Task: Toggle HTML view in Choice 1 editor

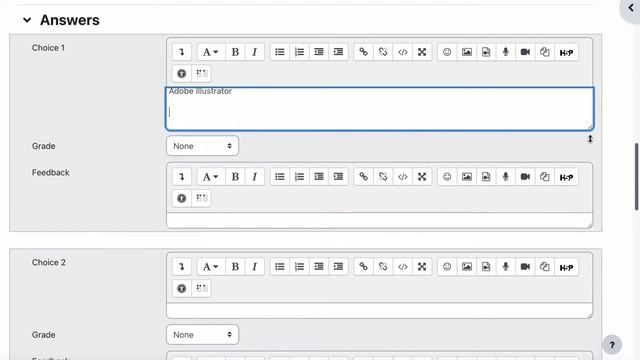Action: coord(402,52)
